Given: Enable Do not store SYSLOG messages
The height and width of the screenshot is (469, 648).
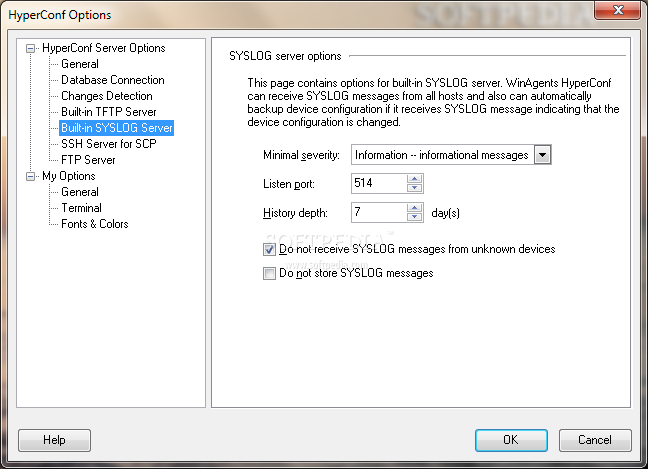Looking at the screenshot, I should click(x=269, y=274).
